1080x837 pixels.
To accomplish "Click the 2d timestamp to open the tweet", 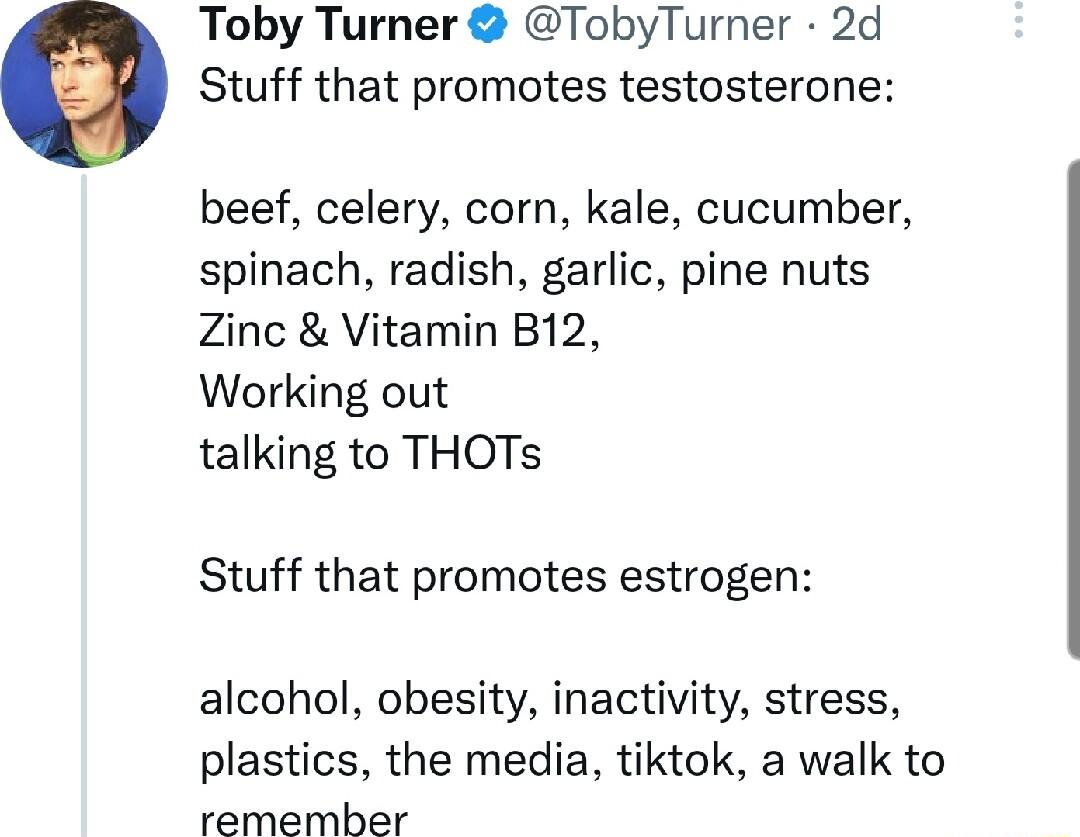I will tap(857, 25).
